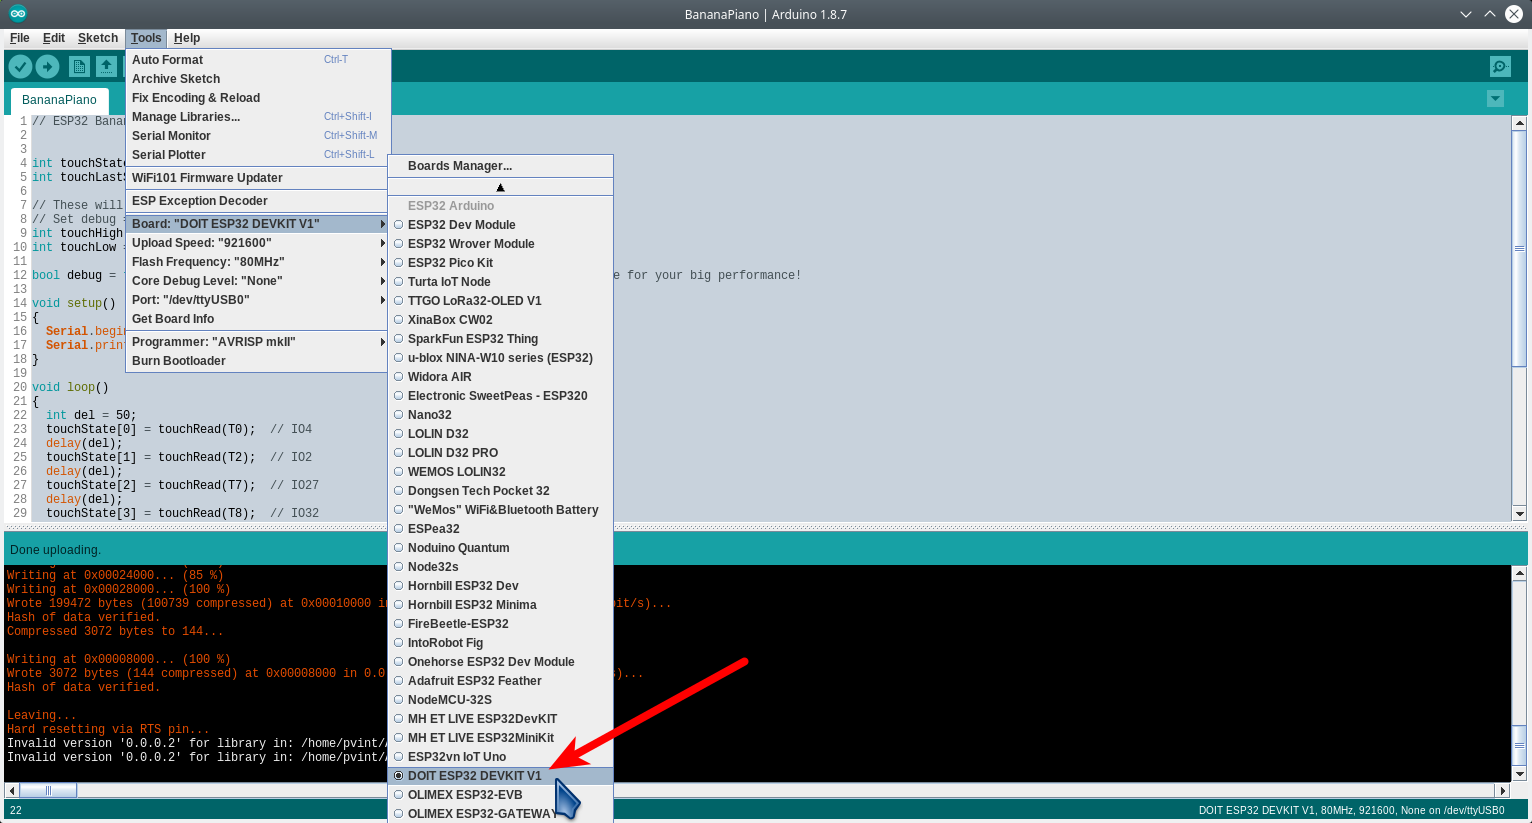1532x823 pixels.
Task: Choose Get Board Info entry
Action: 258,319
